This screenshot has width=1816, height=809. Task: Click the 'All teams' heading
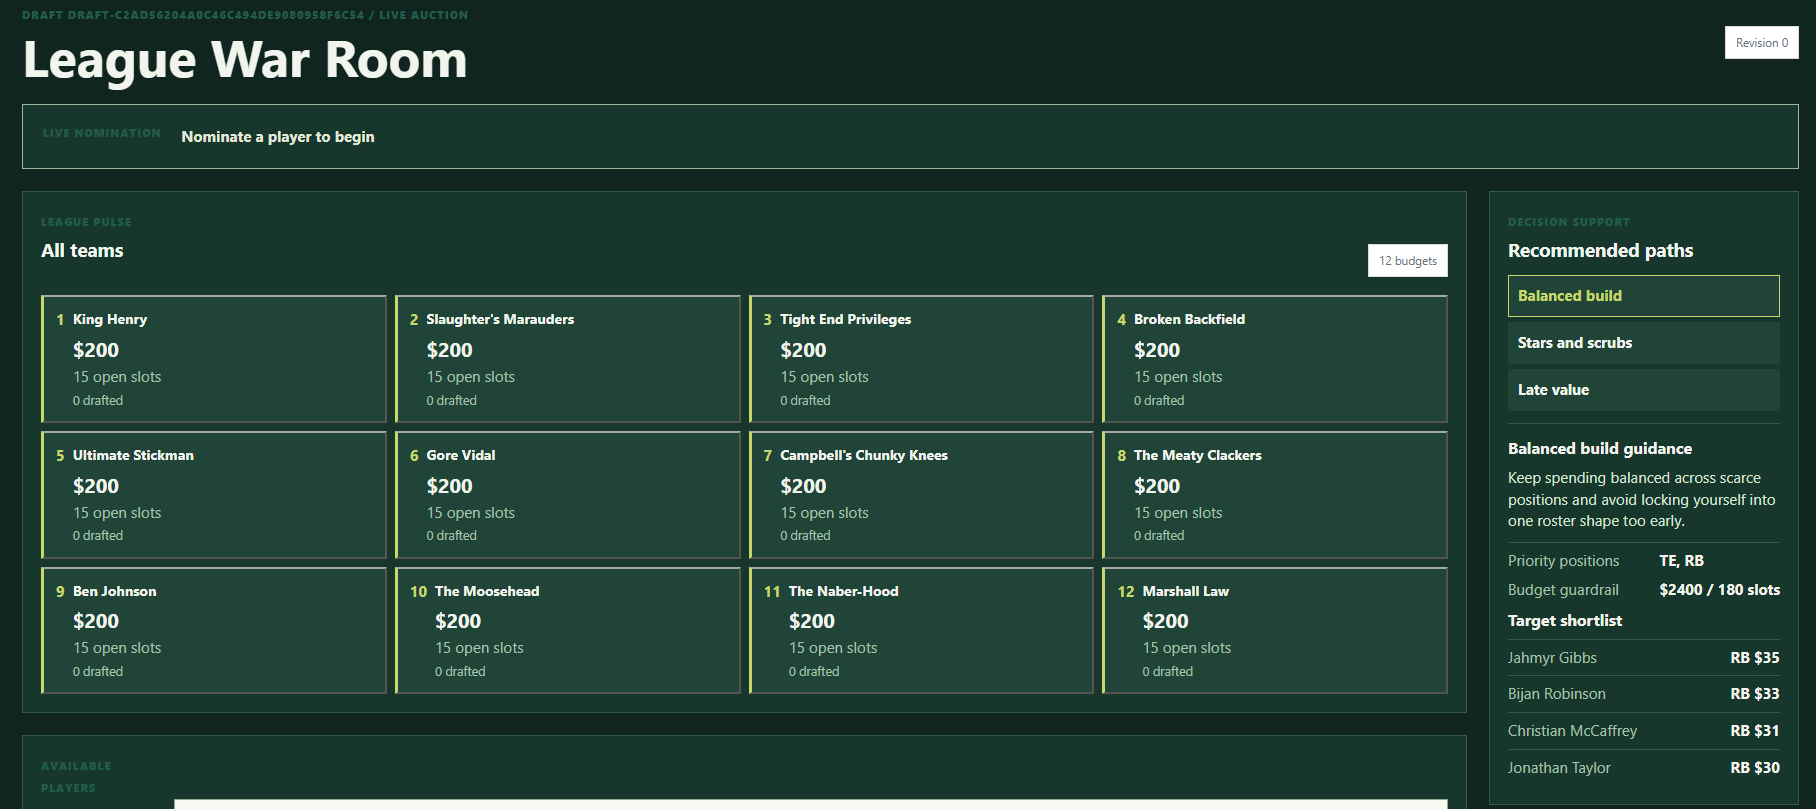pyautogui.click(x=82, y=251)
